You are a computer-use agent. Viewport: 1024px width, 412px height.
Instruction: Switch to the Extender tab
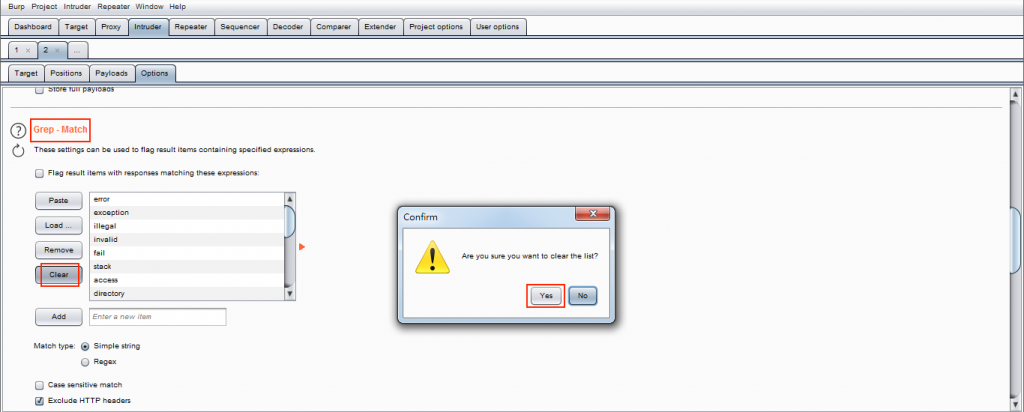coord(380,27)
